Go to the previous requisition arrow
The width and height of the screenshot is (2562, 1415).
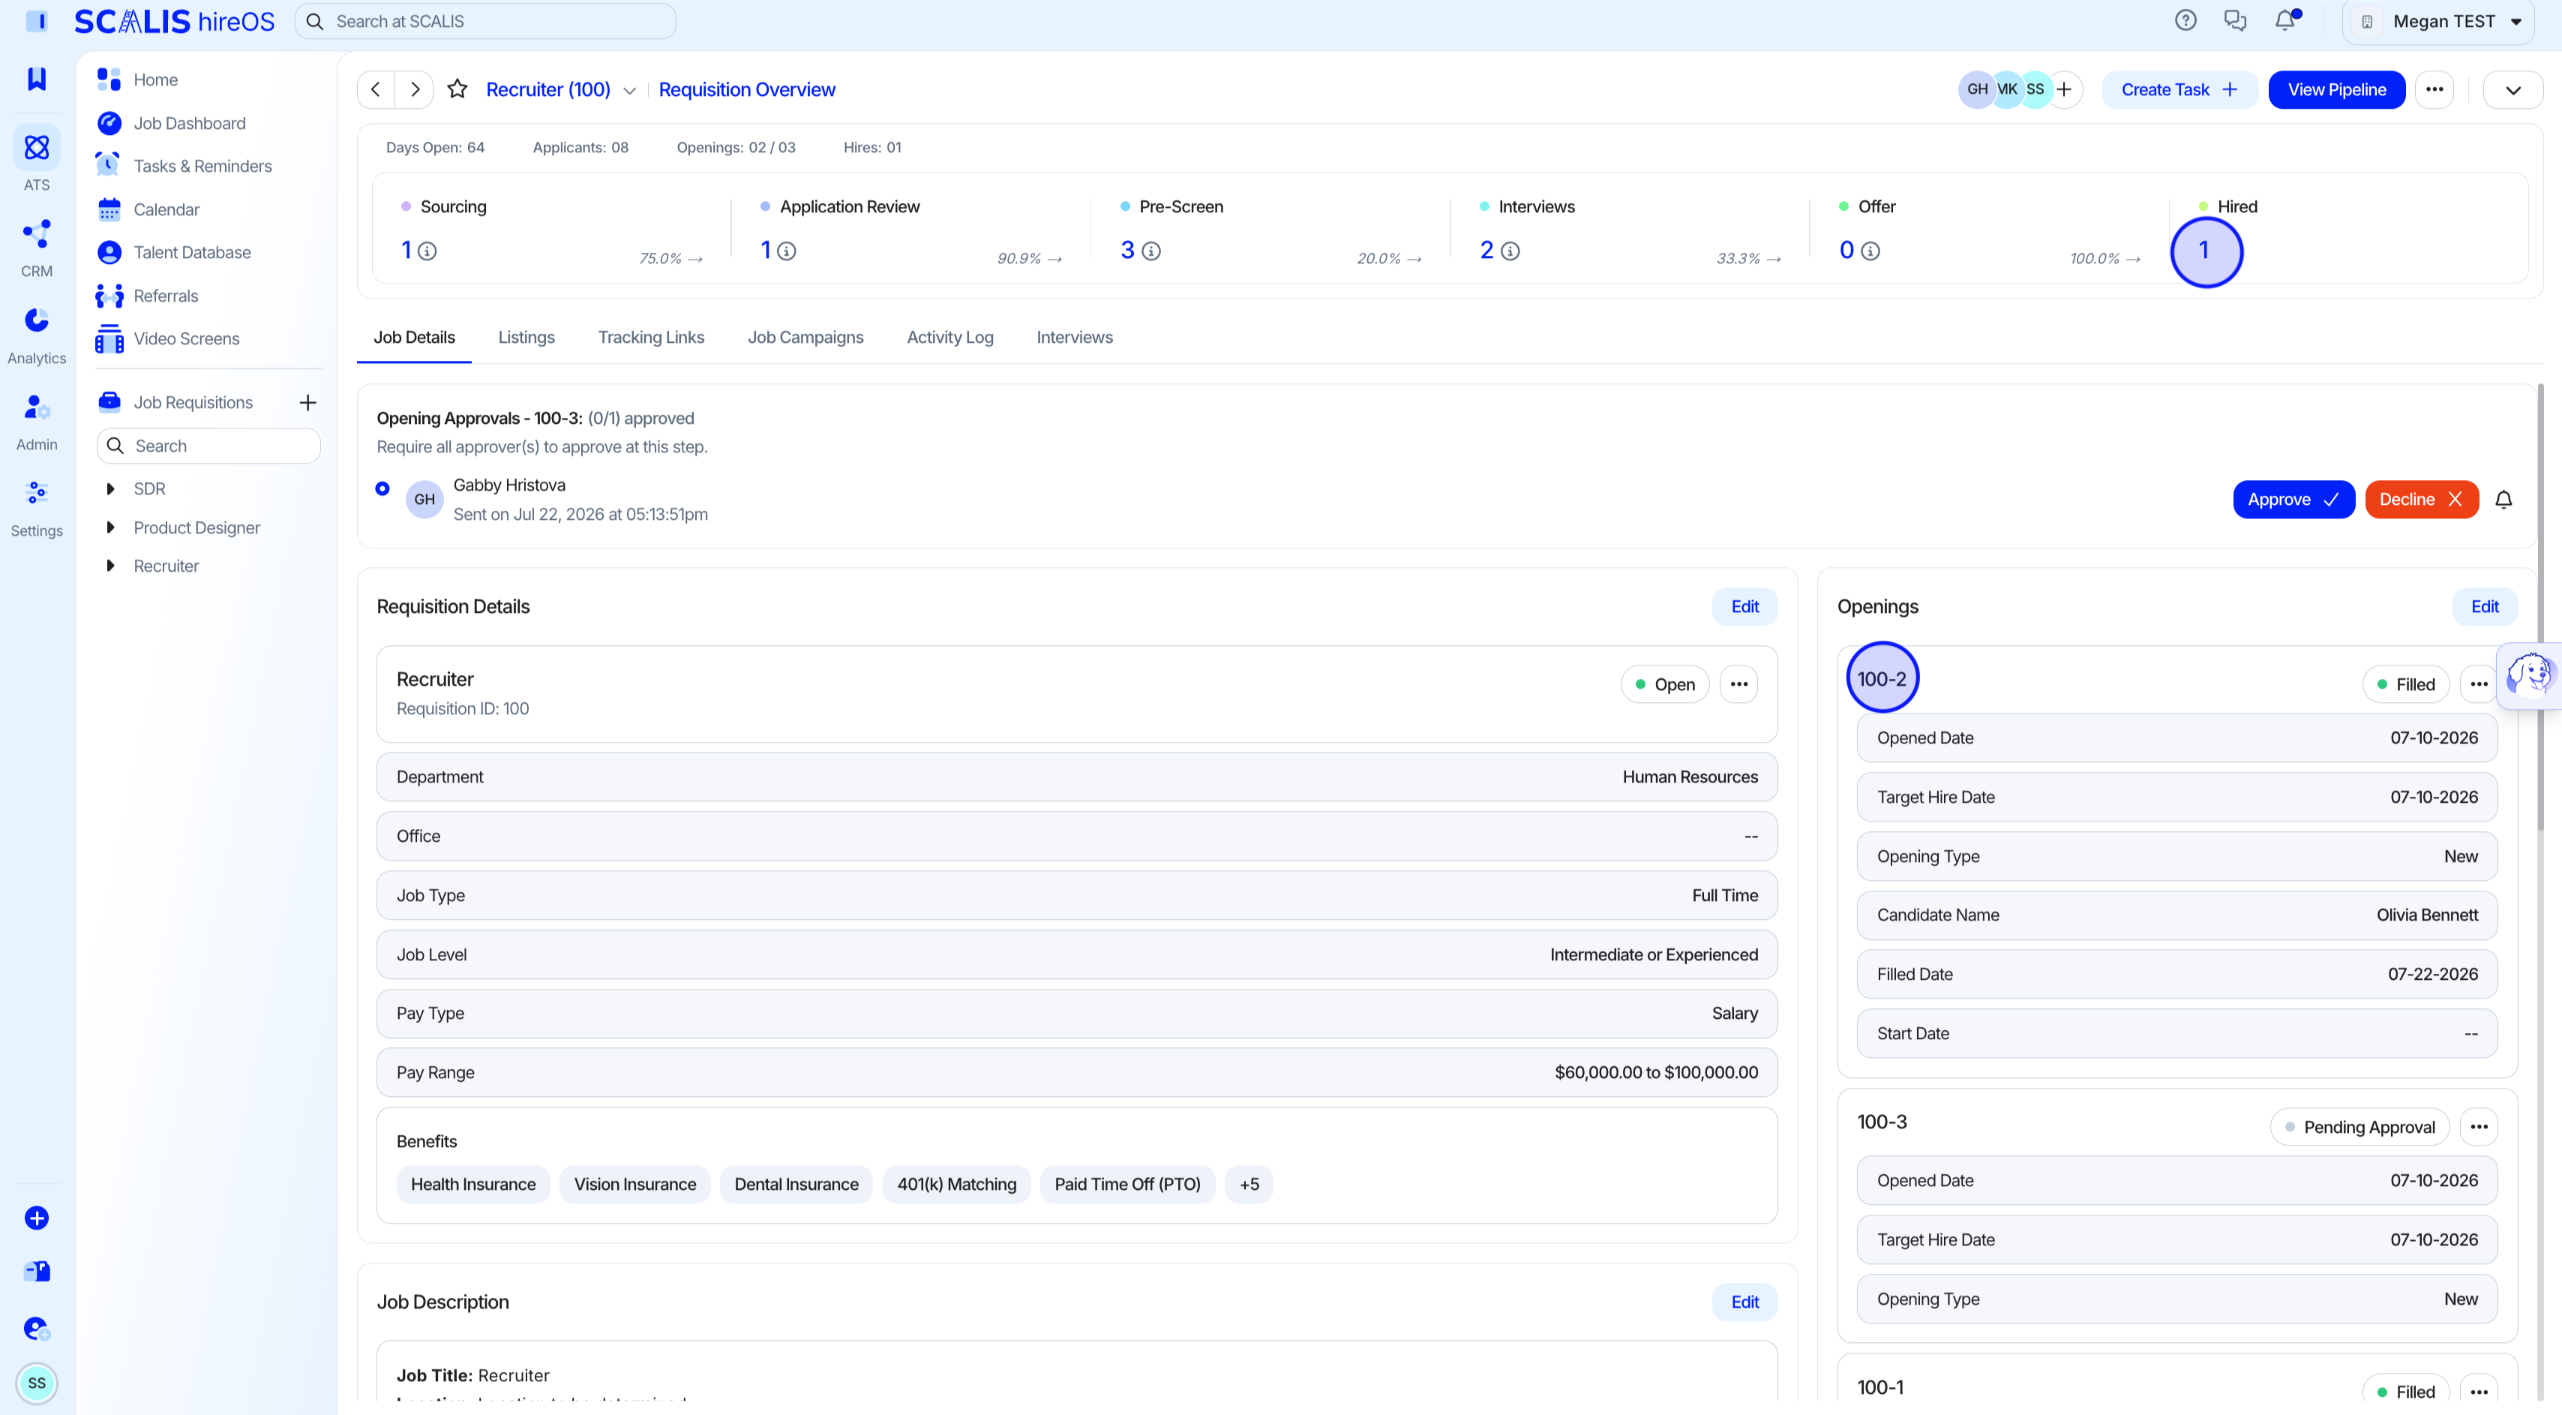coord(376,89)
